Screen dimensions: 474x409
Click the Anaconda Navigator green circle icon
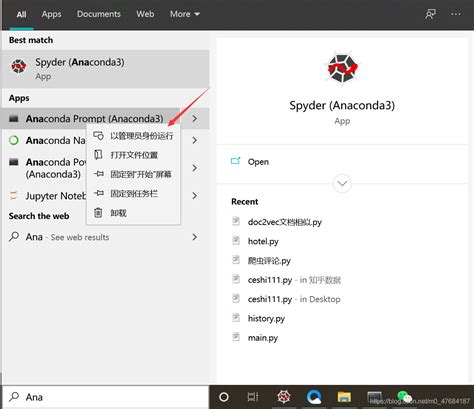coord(14,140)
